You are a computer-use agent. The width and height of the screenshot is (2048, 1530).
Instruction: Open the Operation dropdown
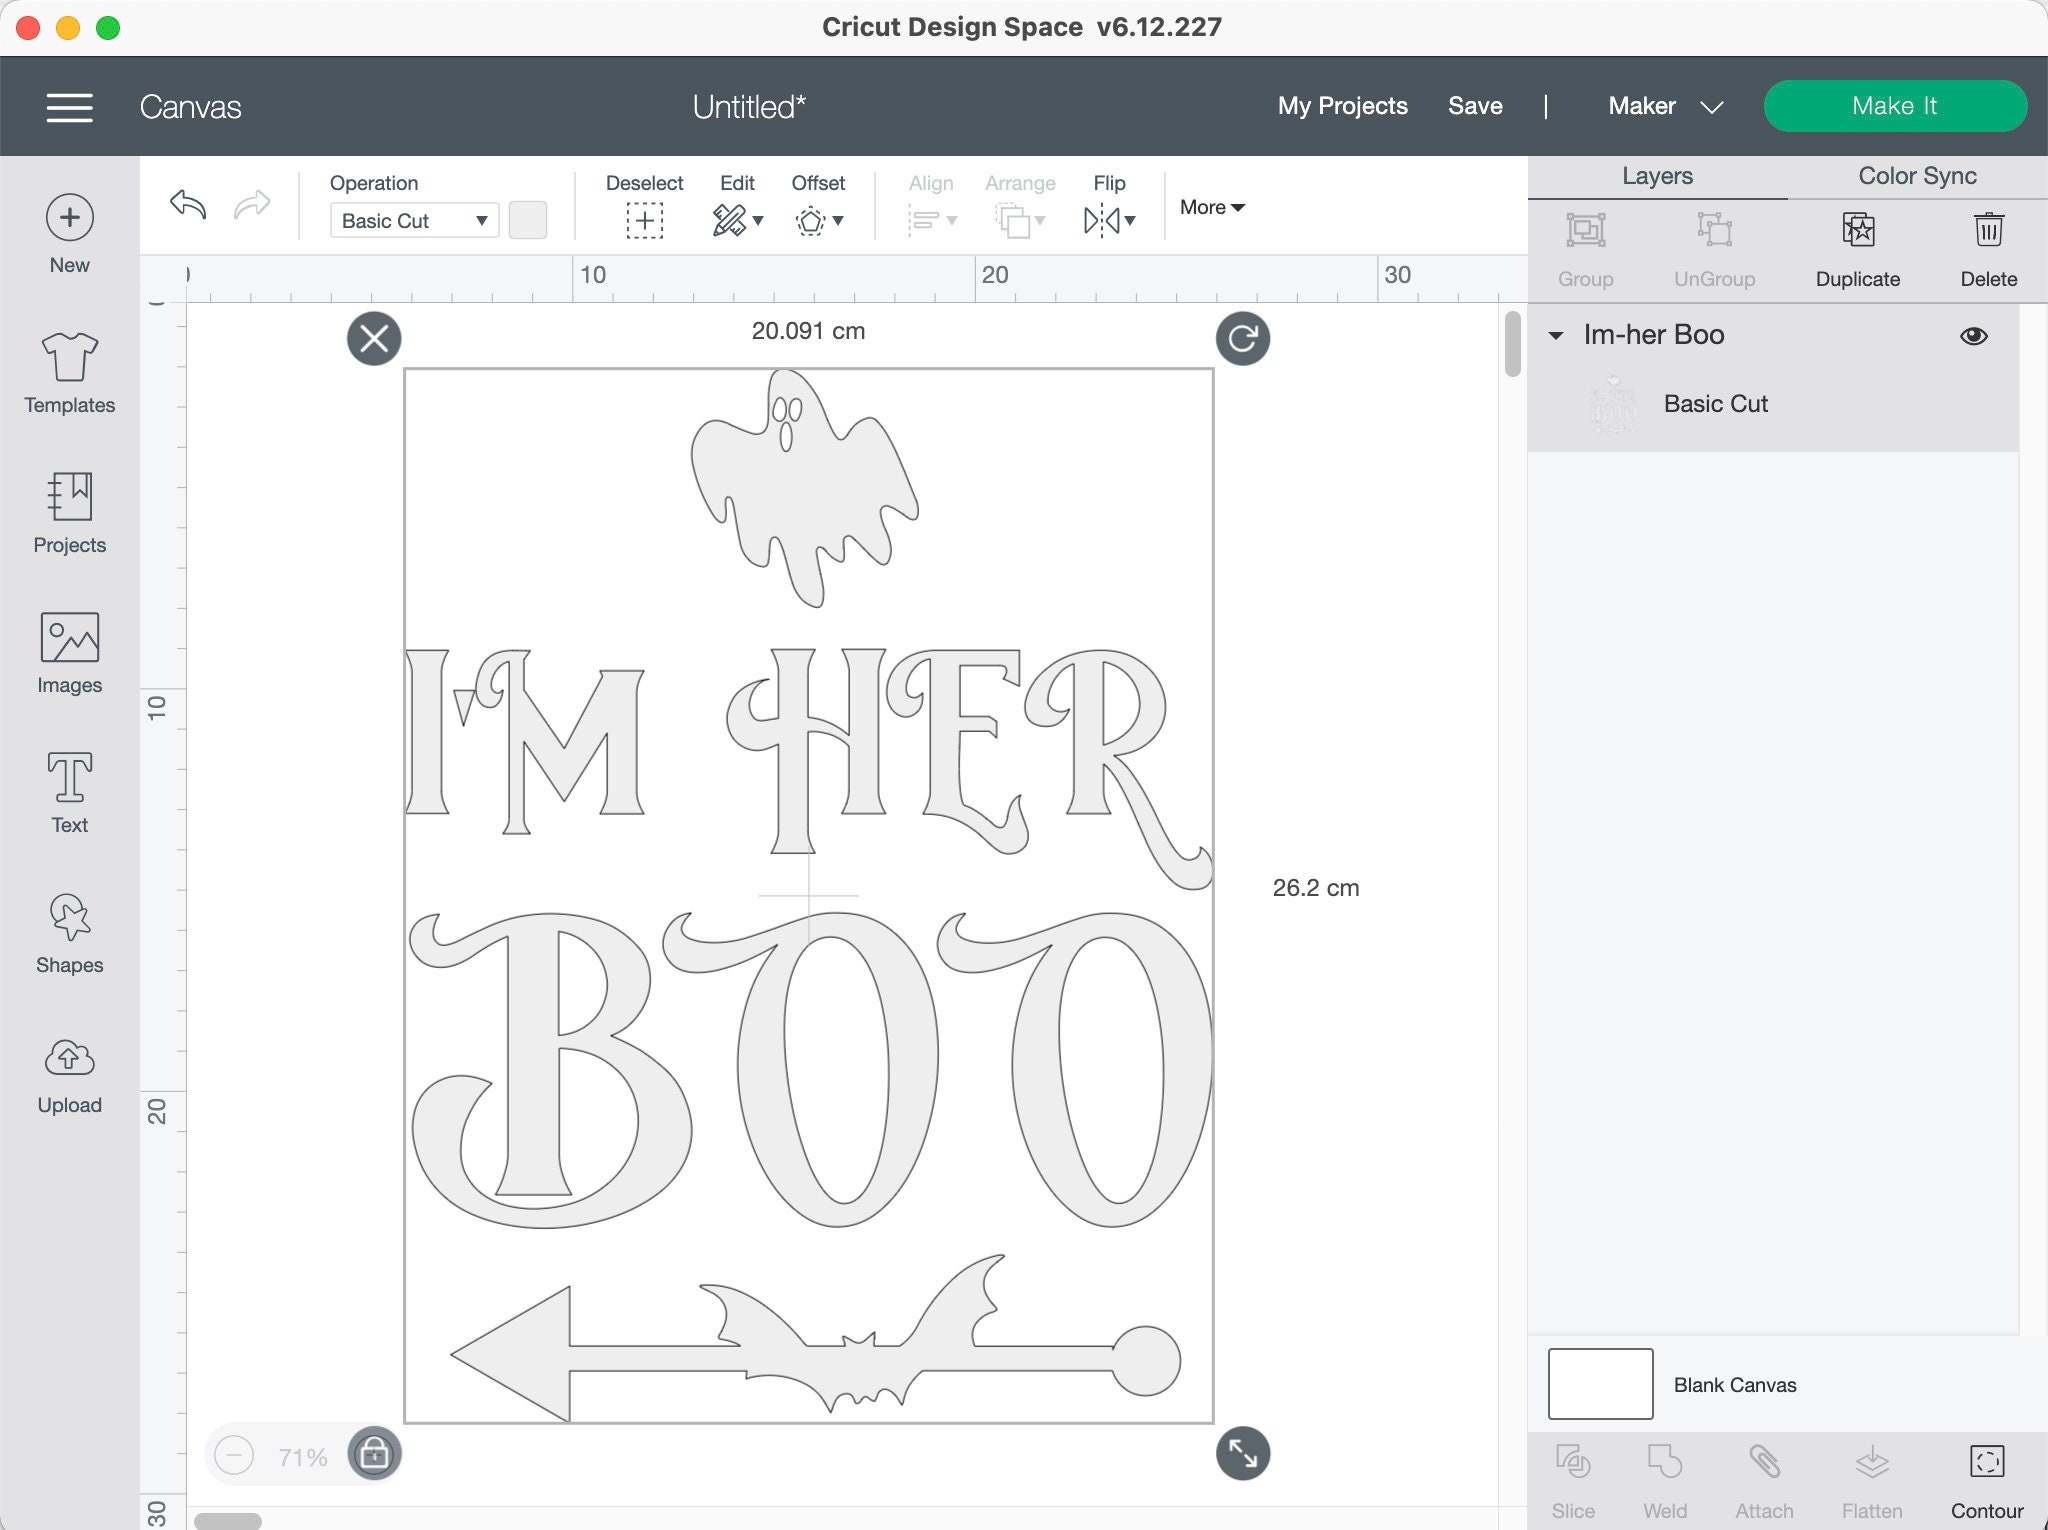pos(412,220)
